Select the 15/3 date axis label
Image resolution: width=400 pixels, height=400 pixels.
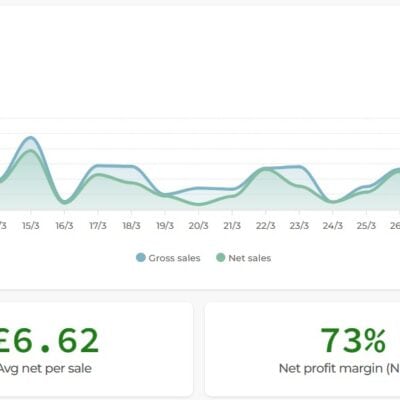click(31, 226)
